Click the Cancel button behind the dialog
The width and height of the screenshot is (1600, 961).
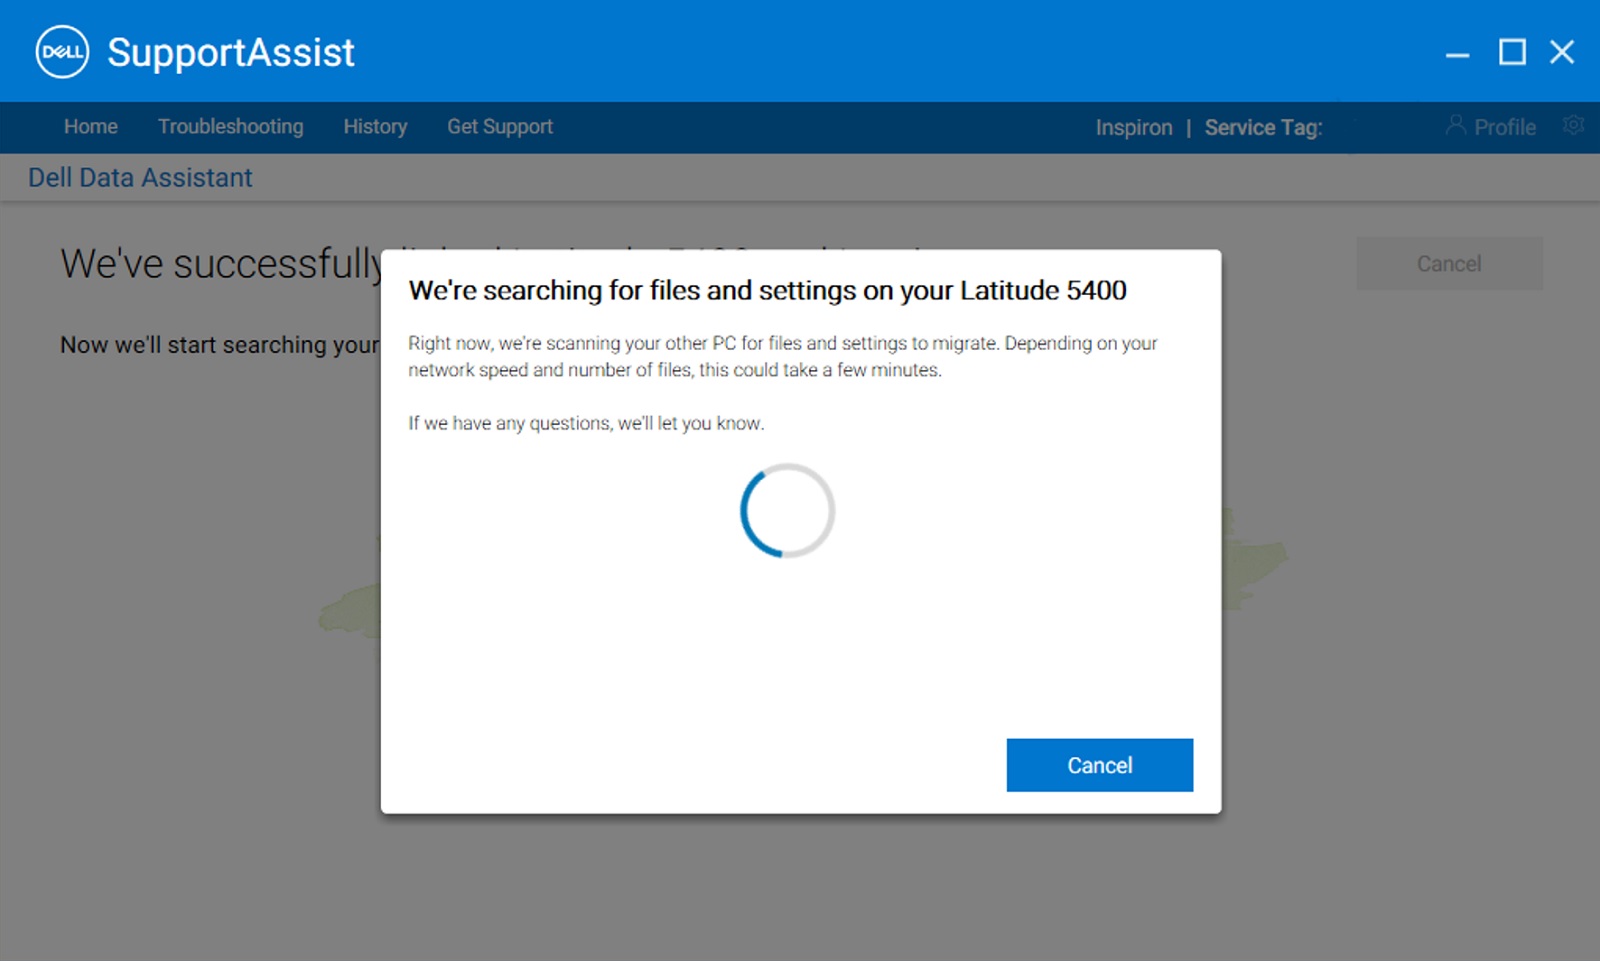(1449, 263)
